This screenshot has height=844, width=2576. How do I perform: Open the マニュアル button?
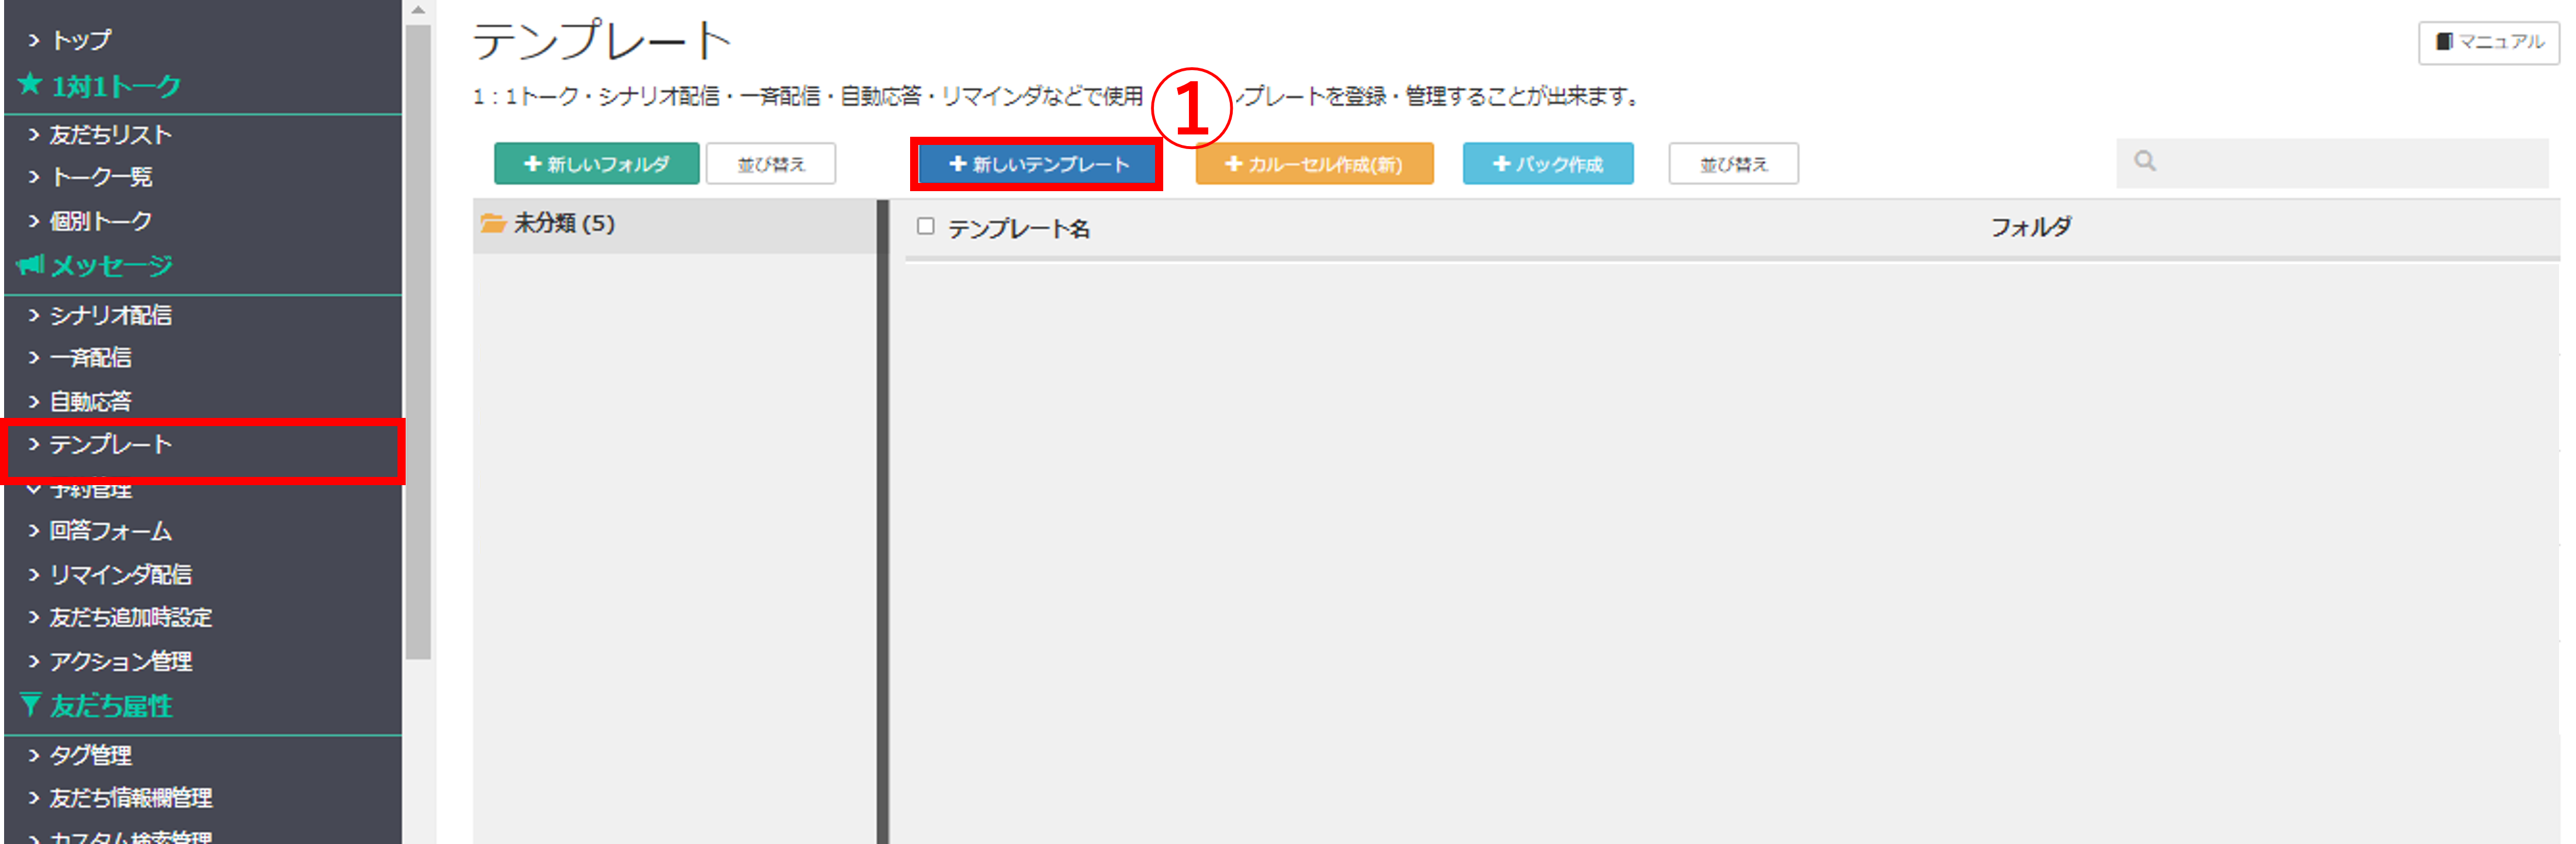[x=2488, y=42]
